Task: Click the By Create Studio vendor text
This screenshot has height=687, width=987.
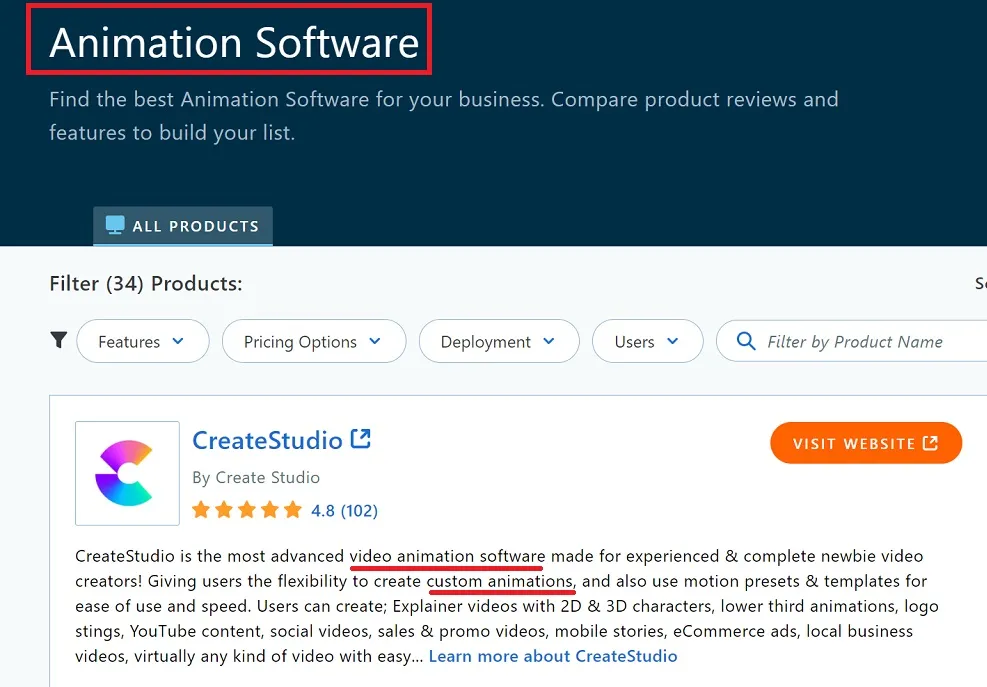Action: tap(256, 478)
